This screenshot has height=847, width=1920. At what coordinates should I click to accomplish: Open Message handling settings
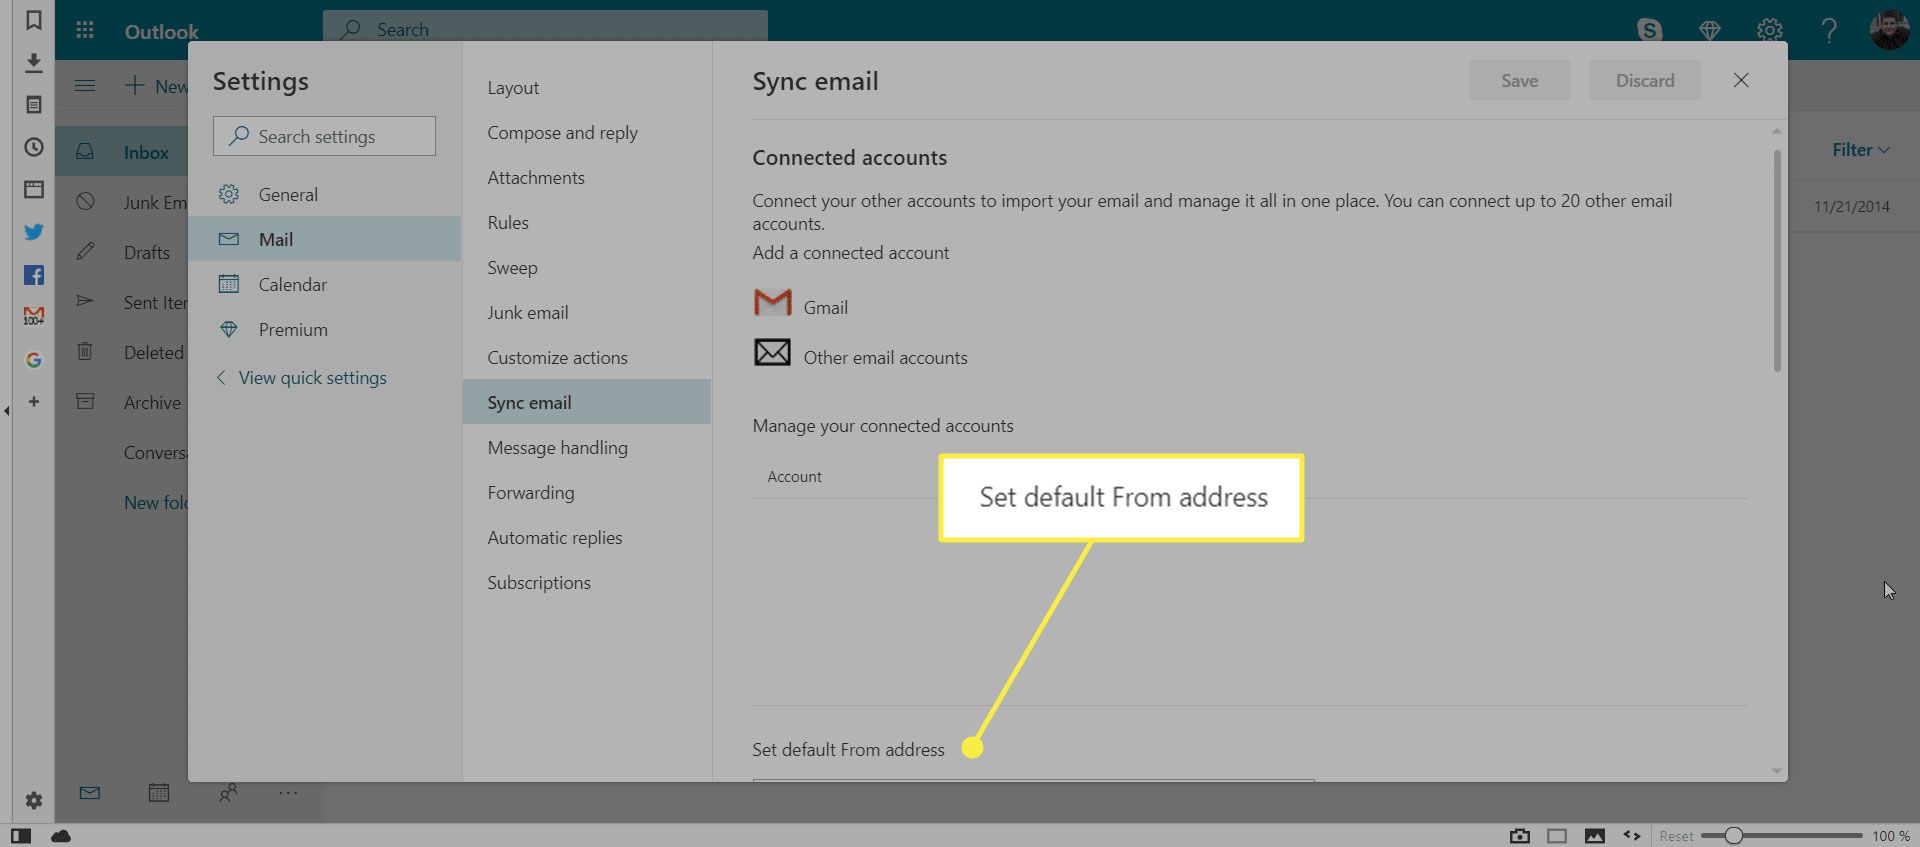pyautogui.click(x=587, y=448)
